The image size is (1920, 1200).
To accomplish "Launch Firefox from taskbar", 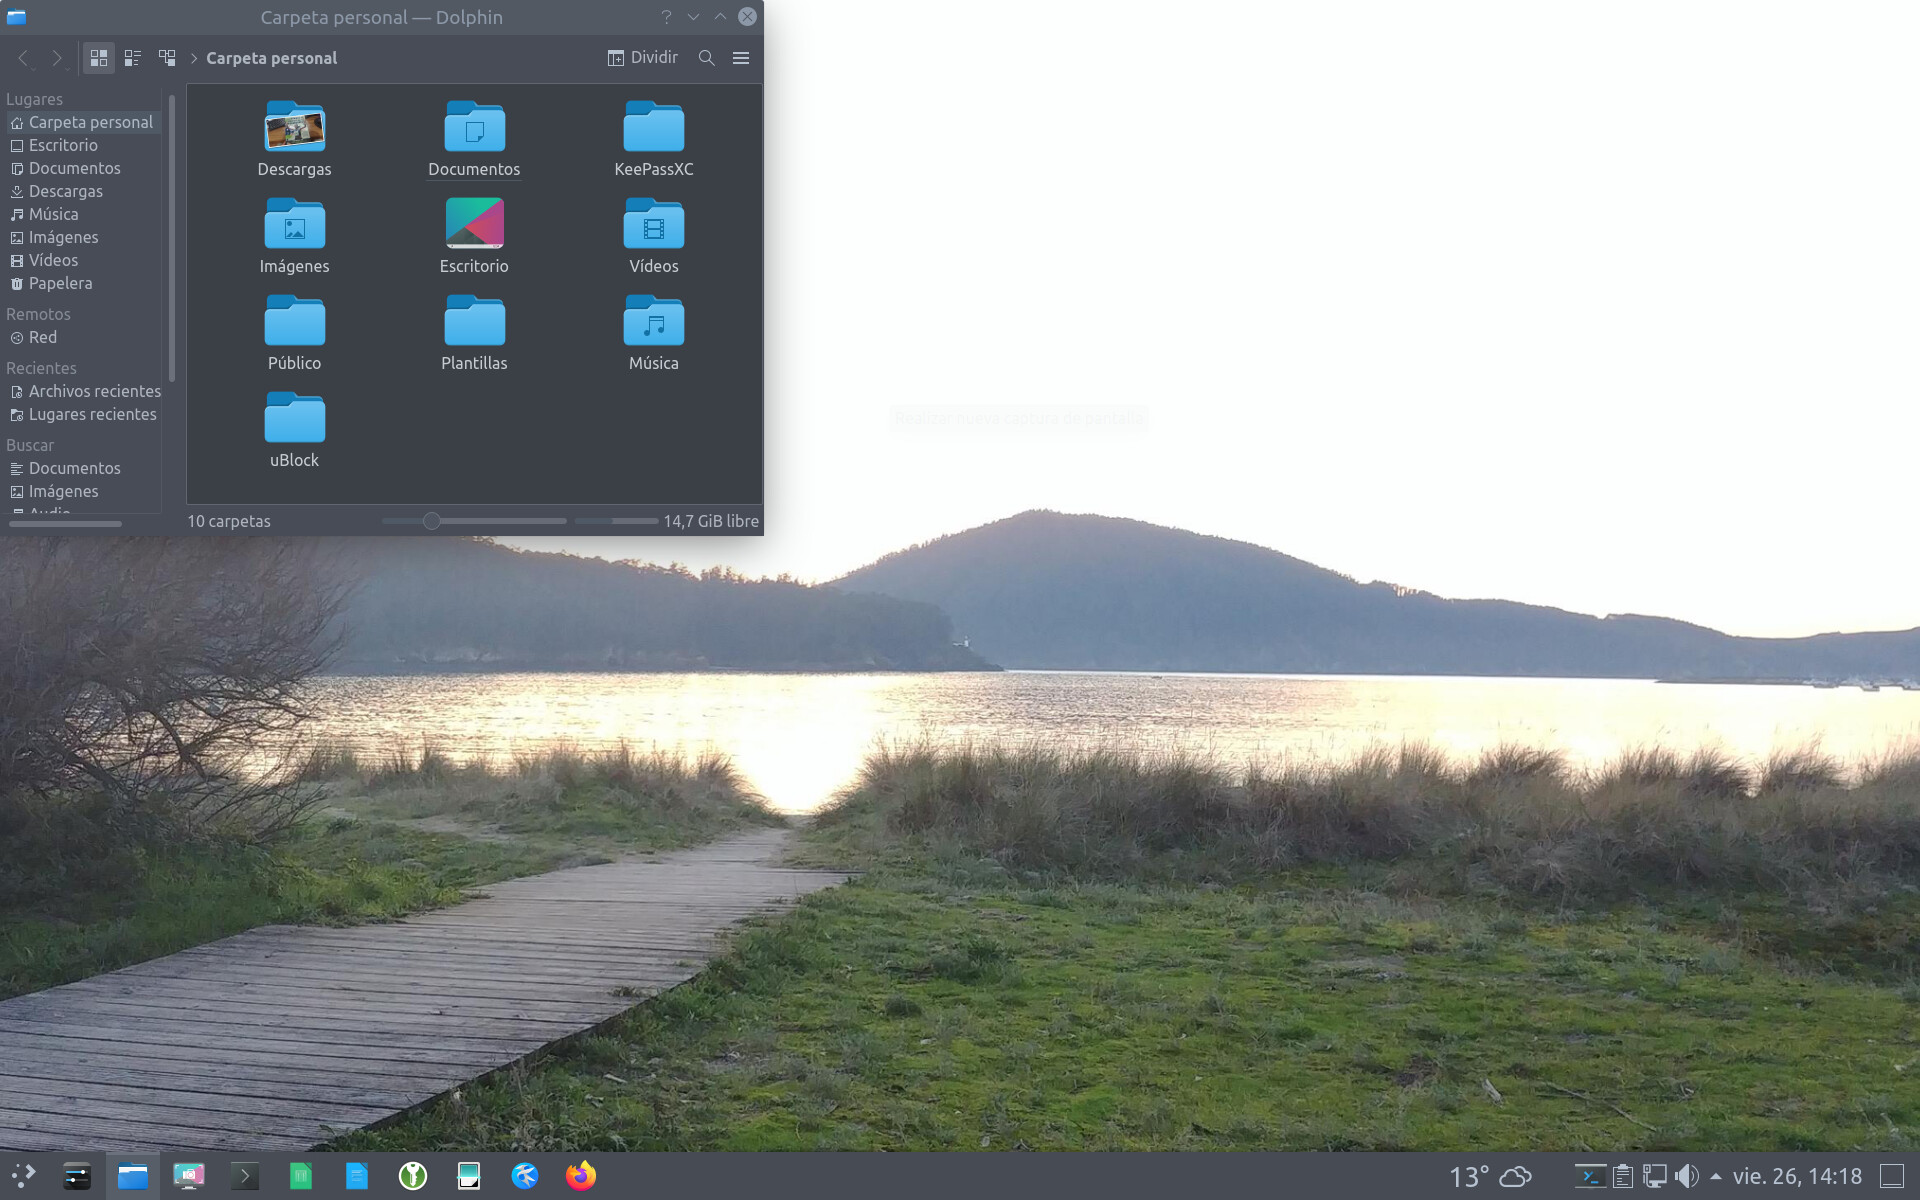I will point(581,1176).
